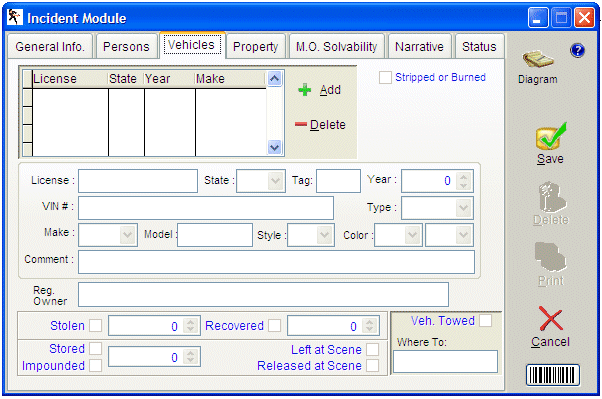Click the License column header

[x=70, y=79]
